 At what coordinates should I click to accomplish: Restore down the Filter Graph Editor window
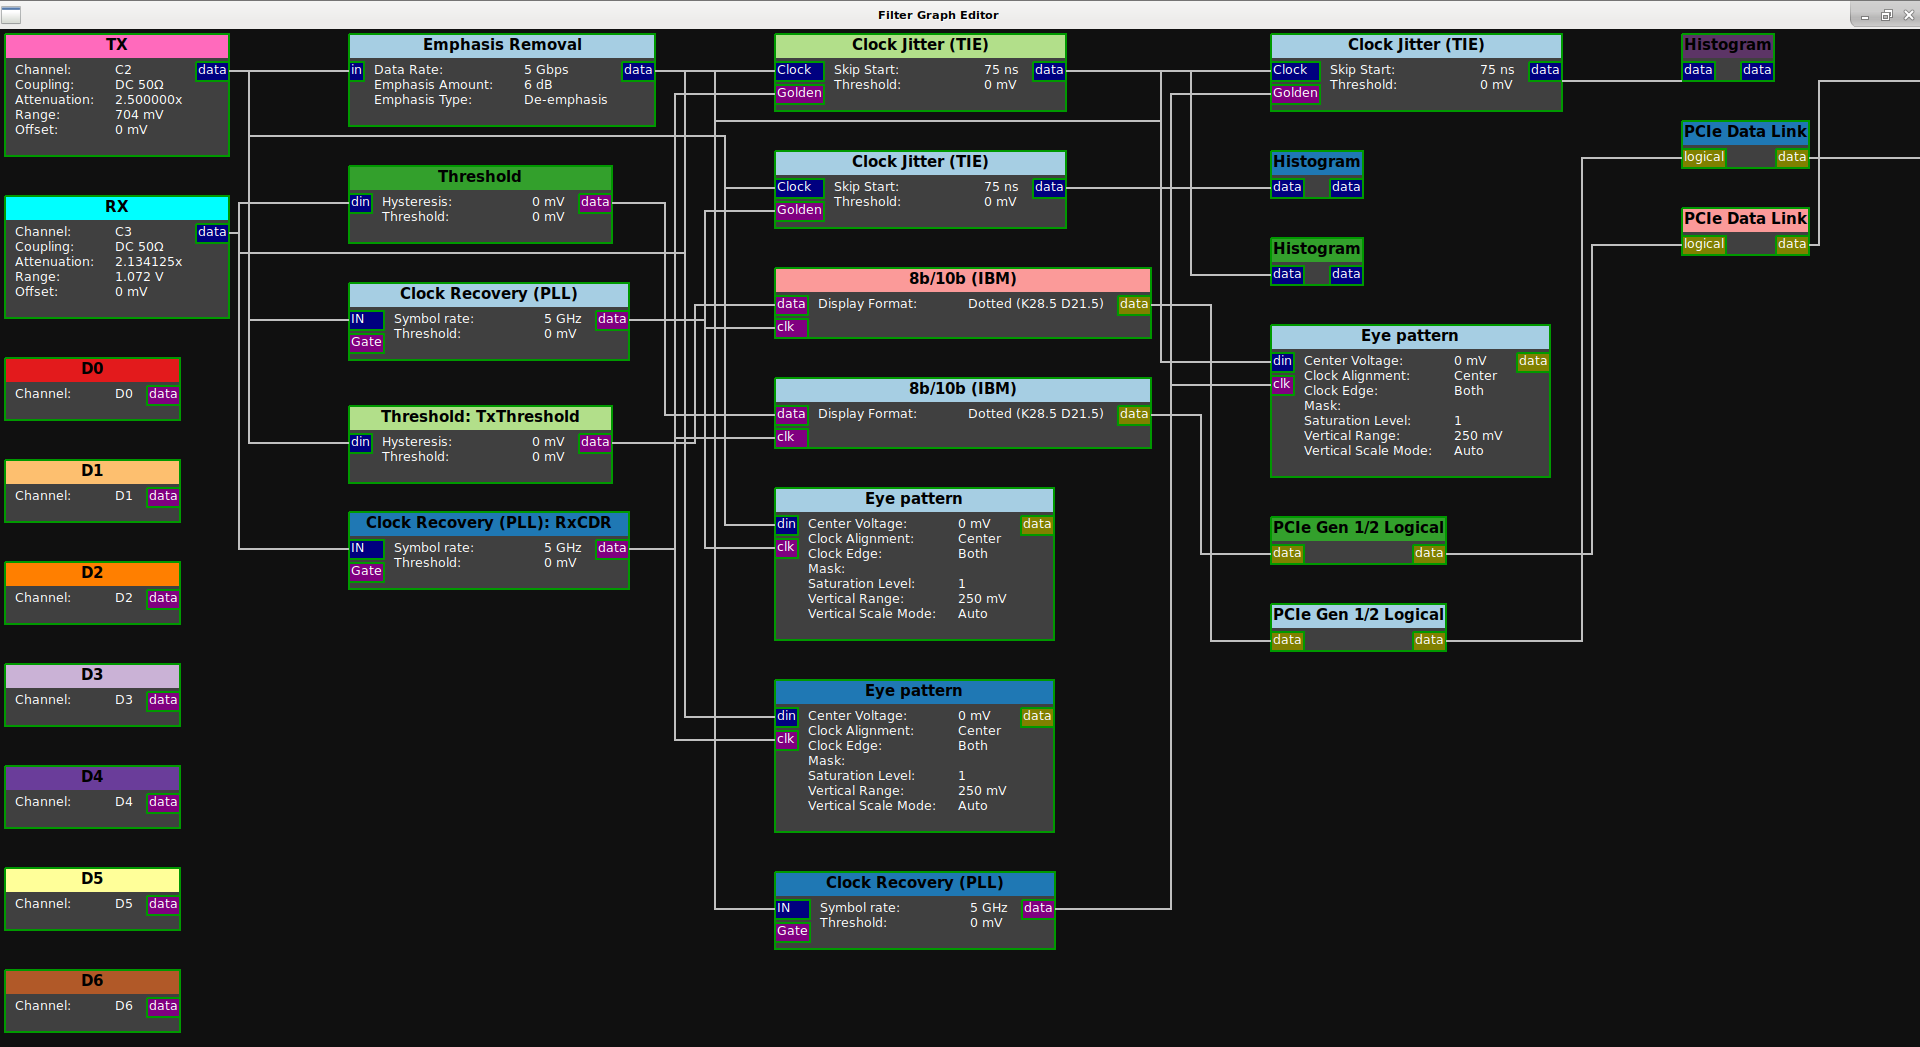point(1887,15)
